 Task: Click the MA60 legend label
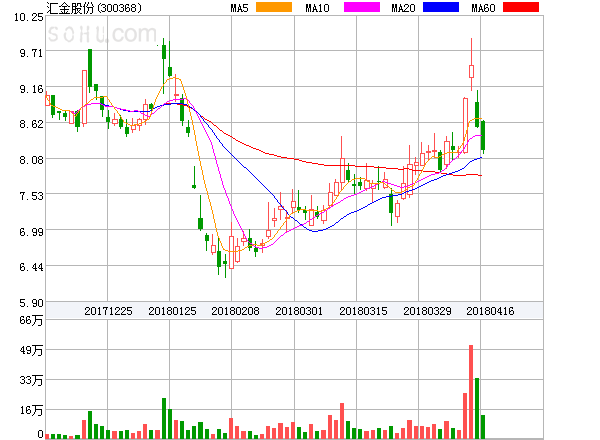click(483, 8)
